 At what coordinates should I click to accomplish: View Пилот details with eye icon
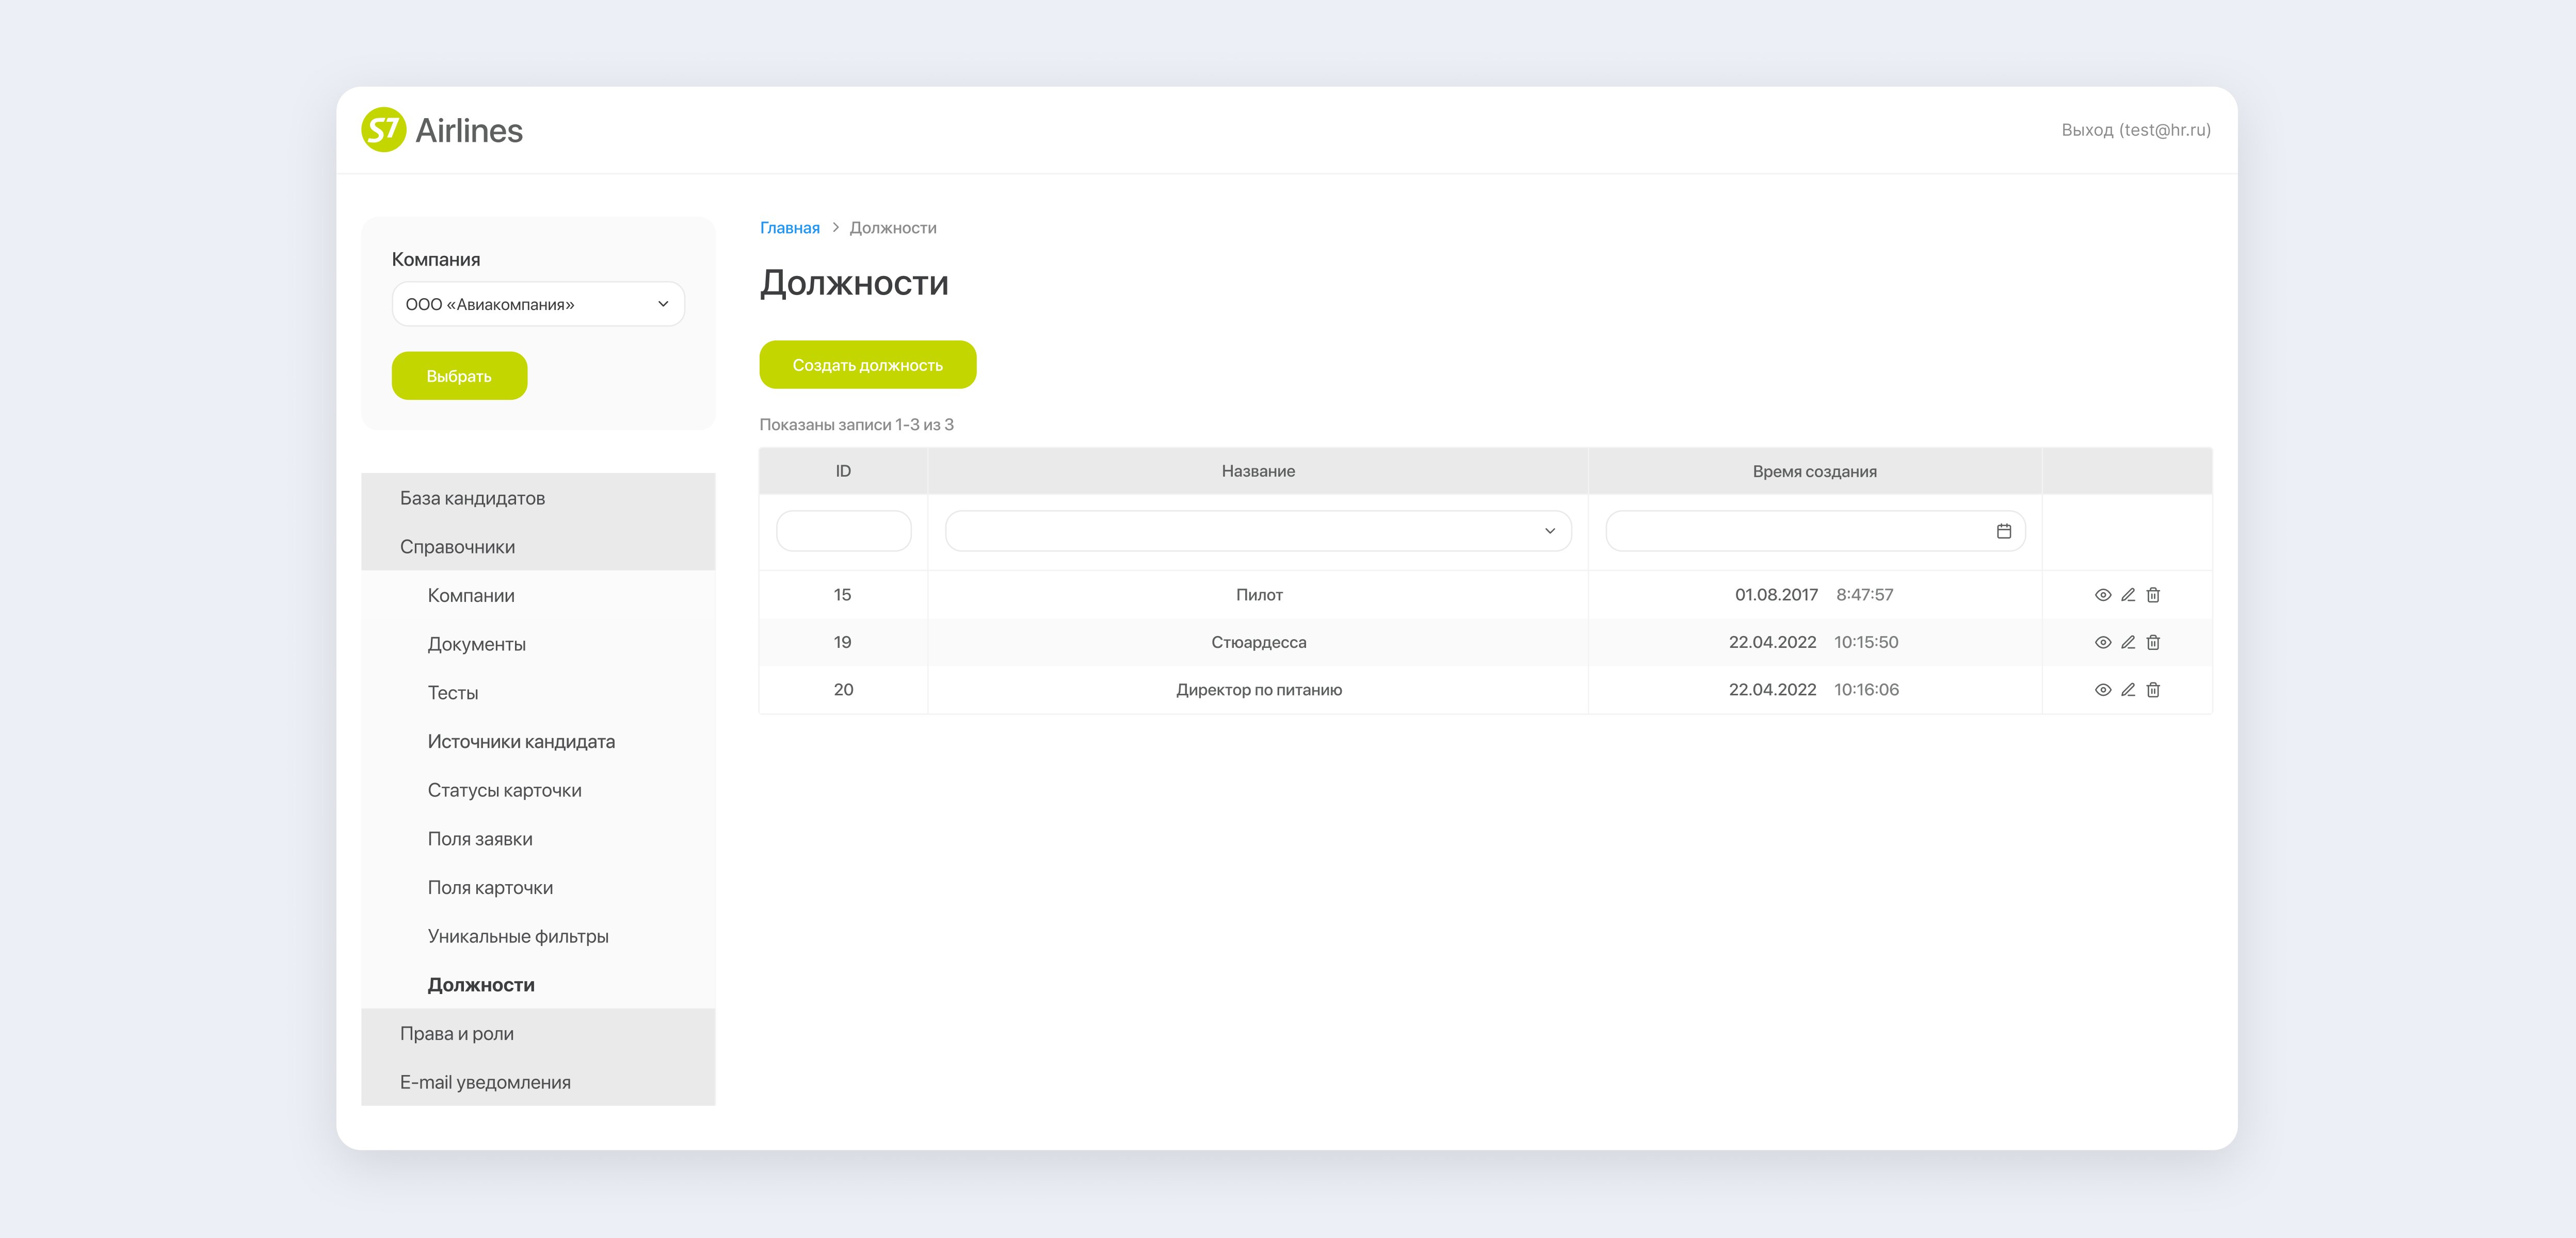pyautogui.click(x=2102, y=595)
